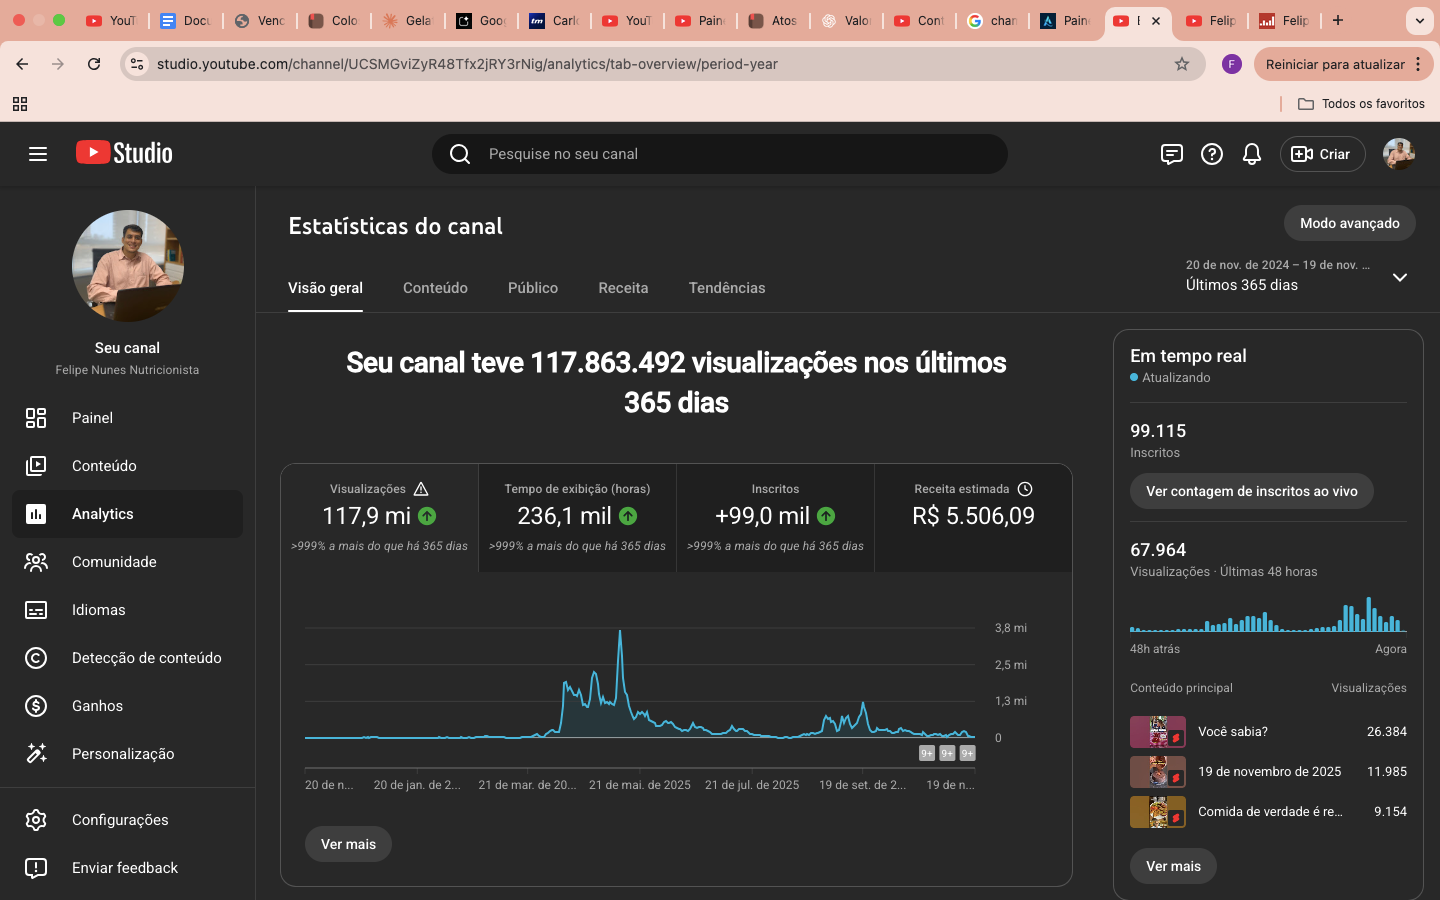
Task: Open the browser tab list dropdown arrow
Action: click(x=1419, y=20)
